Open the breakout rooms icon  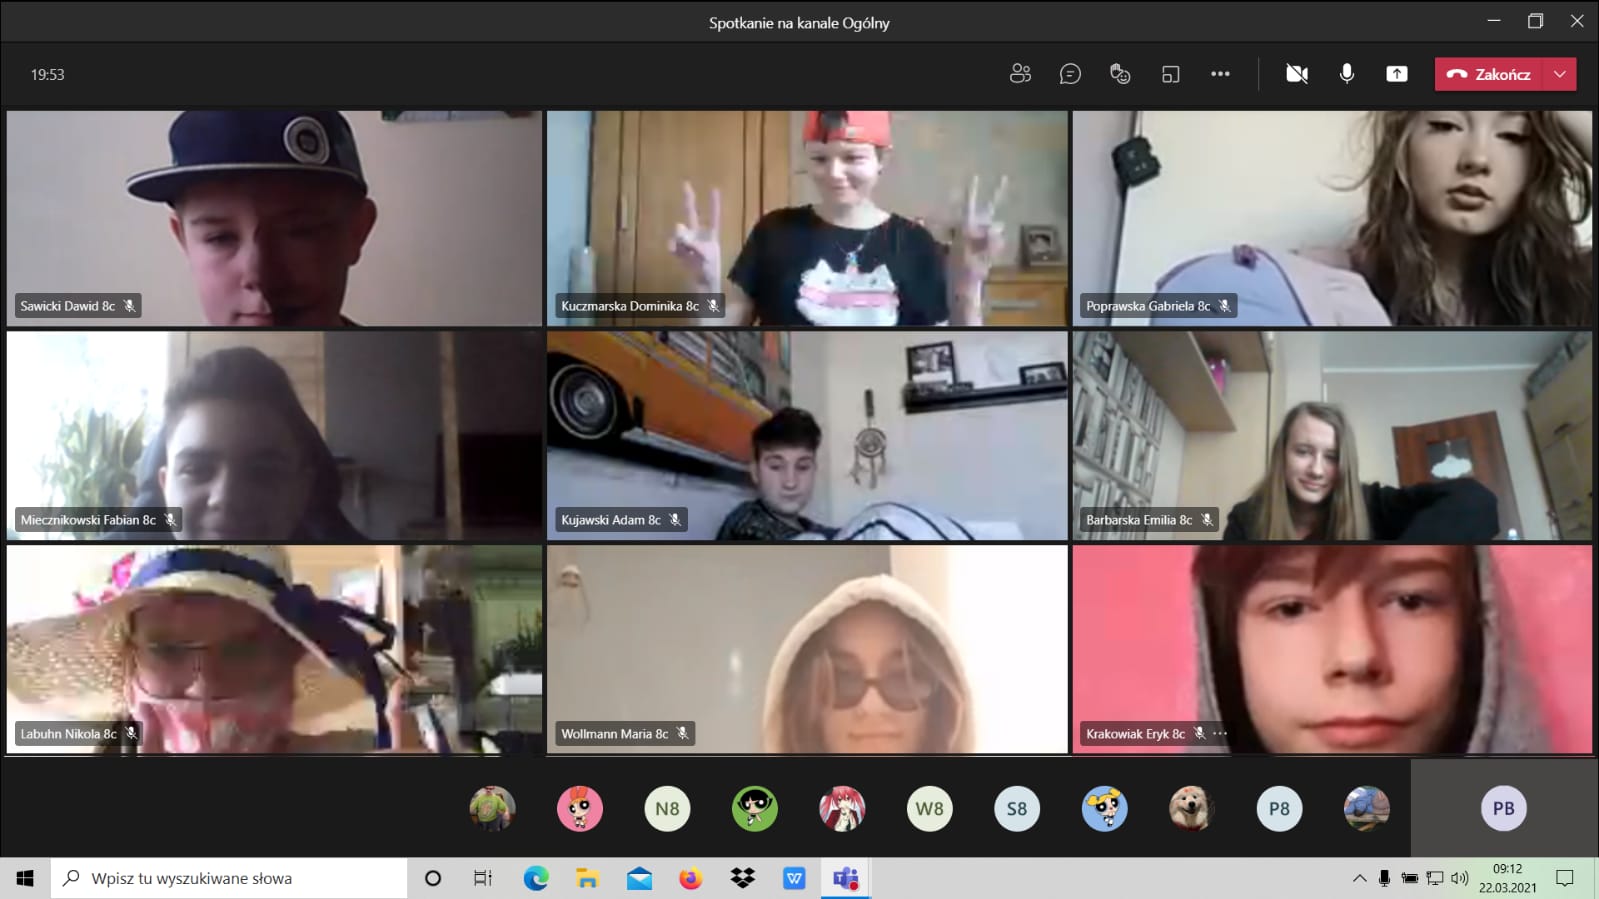(x=1170, y=74)
